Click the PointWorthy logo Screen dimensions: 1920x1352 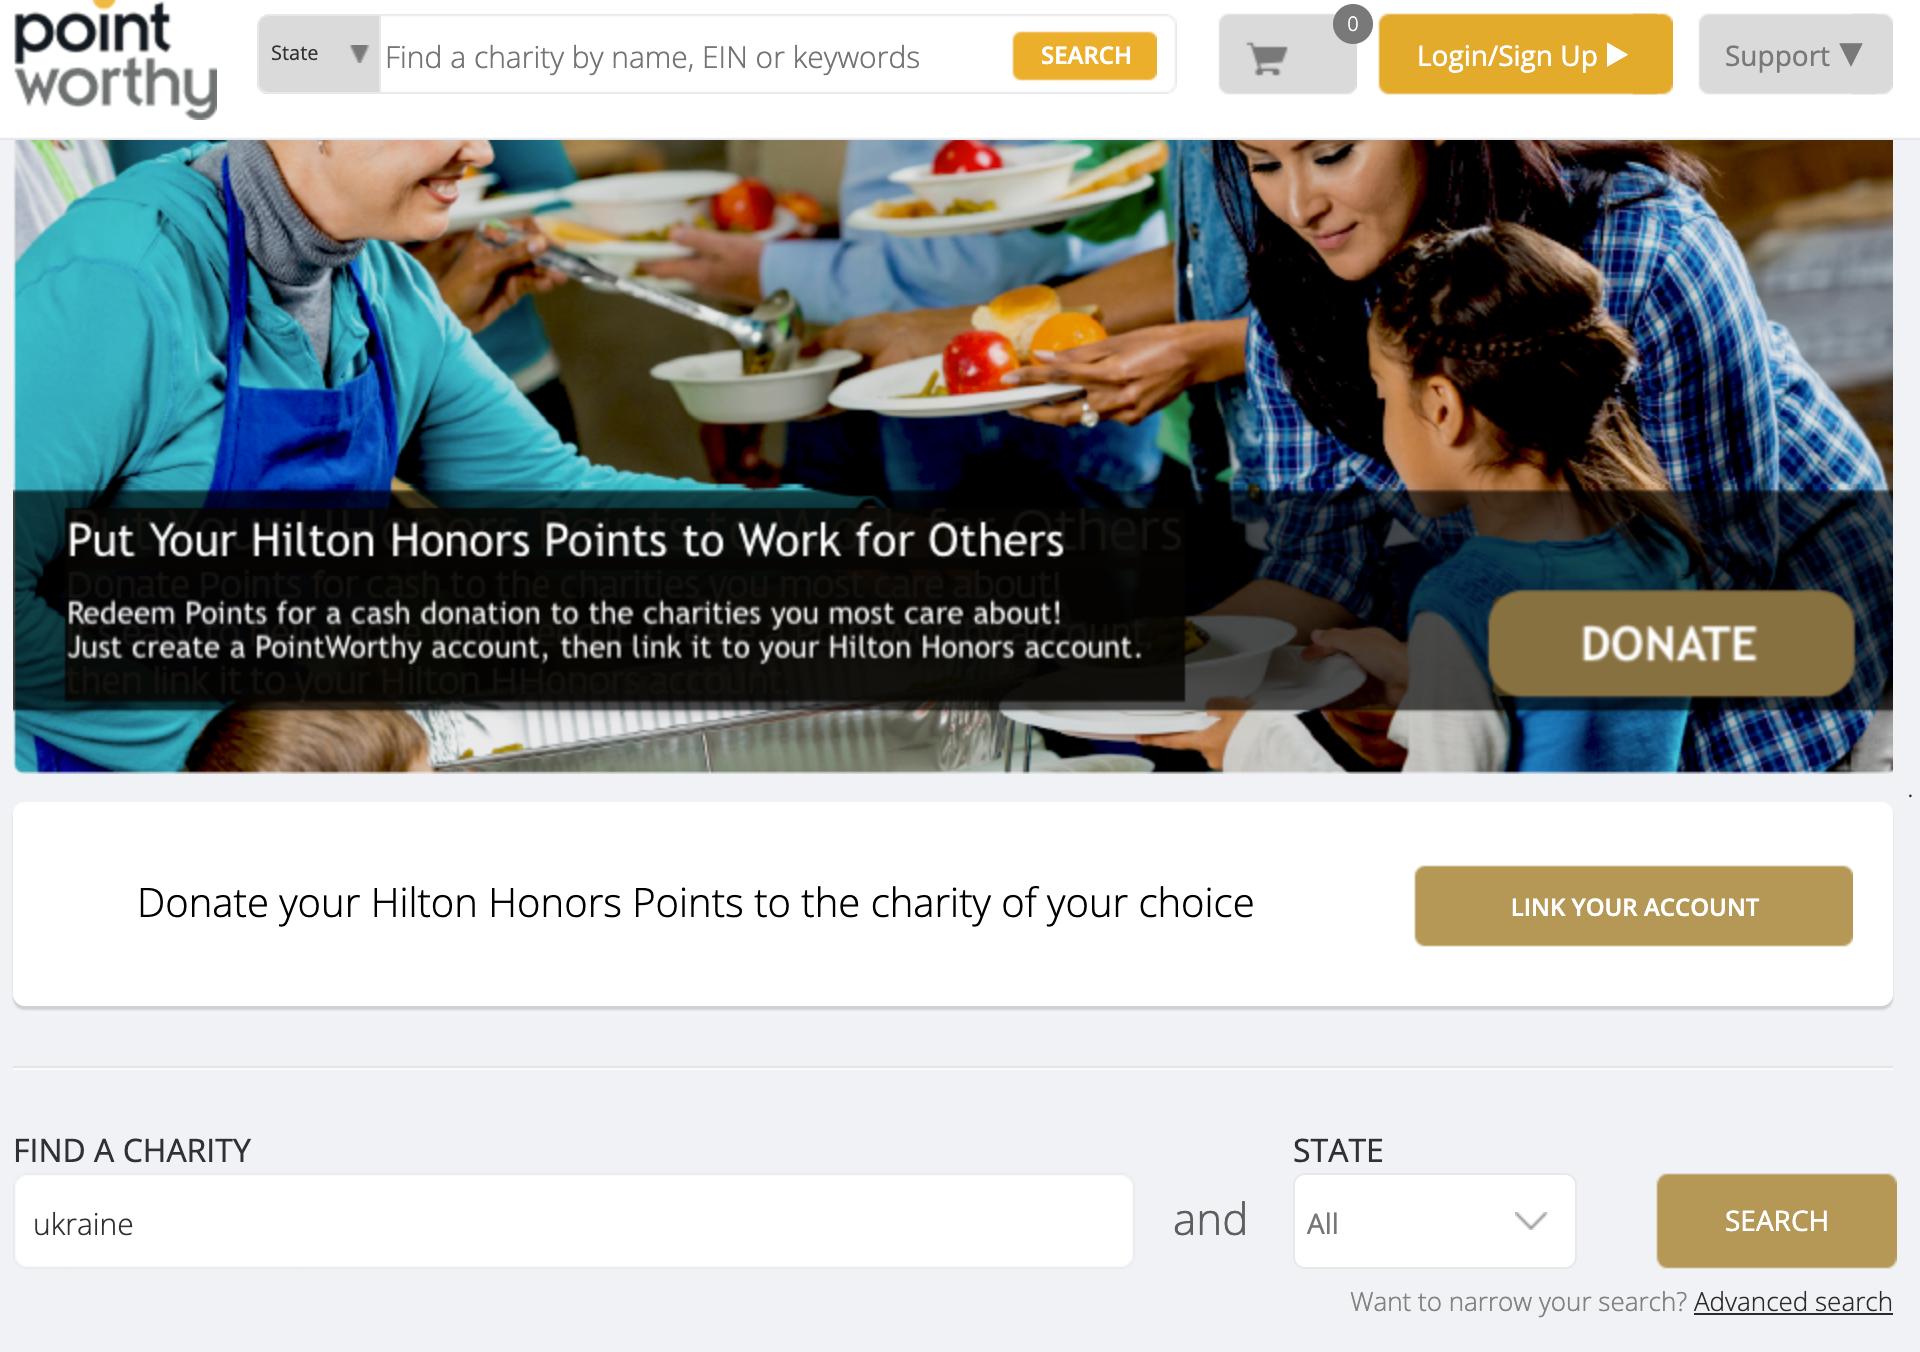[x=114, y=60]
